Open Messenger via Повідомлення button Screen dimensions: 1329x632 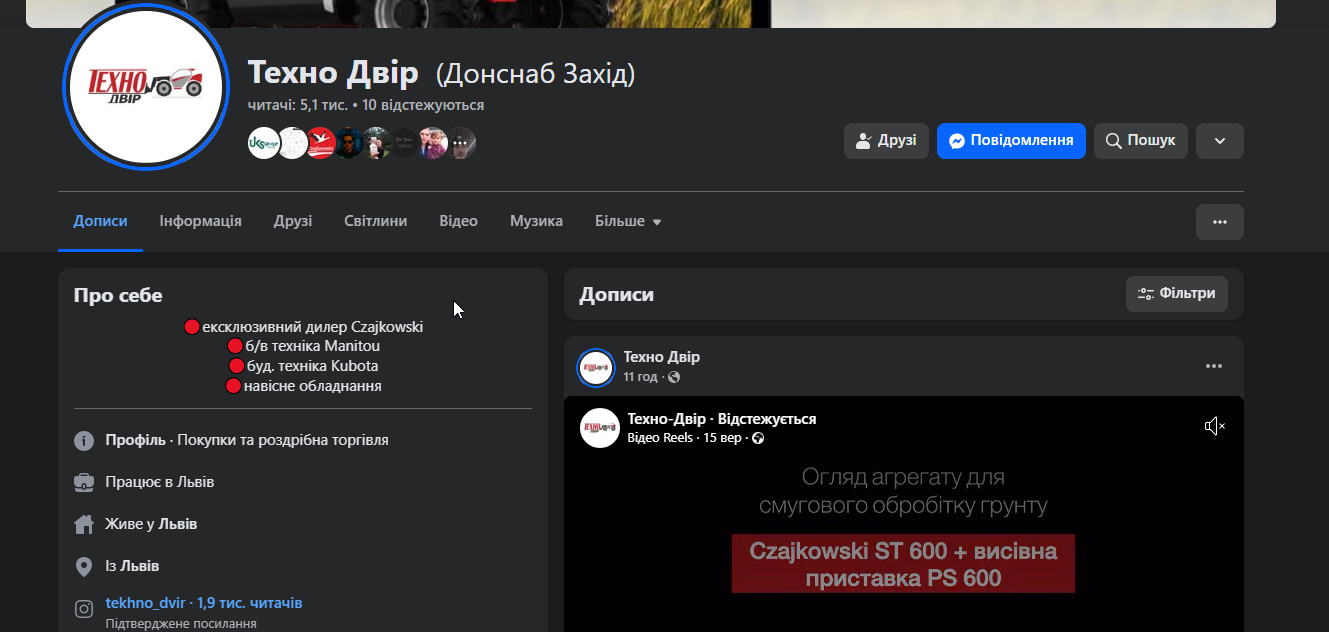(1011, 141)
